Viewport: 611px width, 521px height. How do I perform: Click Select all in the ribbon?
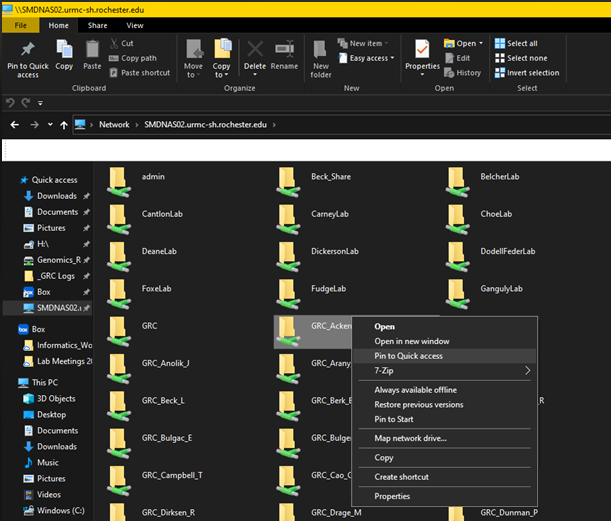click(516, 43)
